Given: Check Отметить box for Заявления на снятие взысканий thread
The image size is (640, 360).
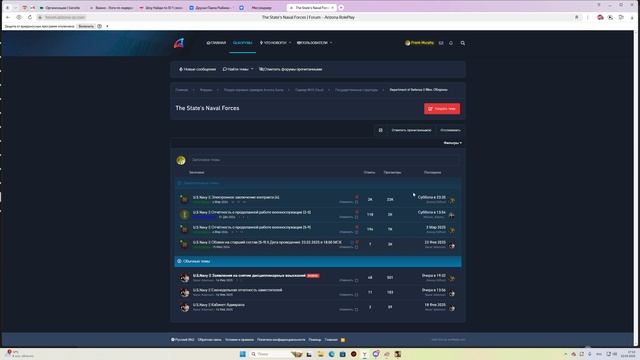Looking at the screenshot, I should 356,280.
